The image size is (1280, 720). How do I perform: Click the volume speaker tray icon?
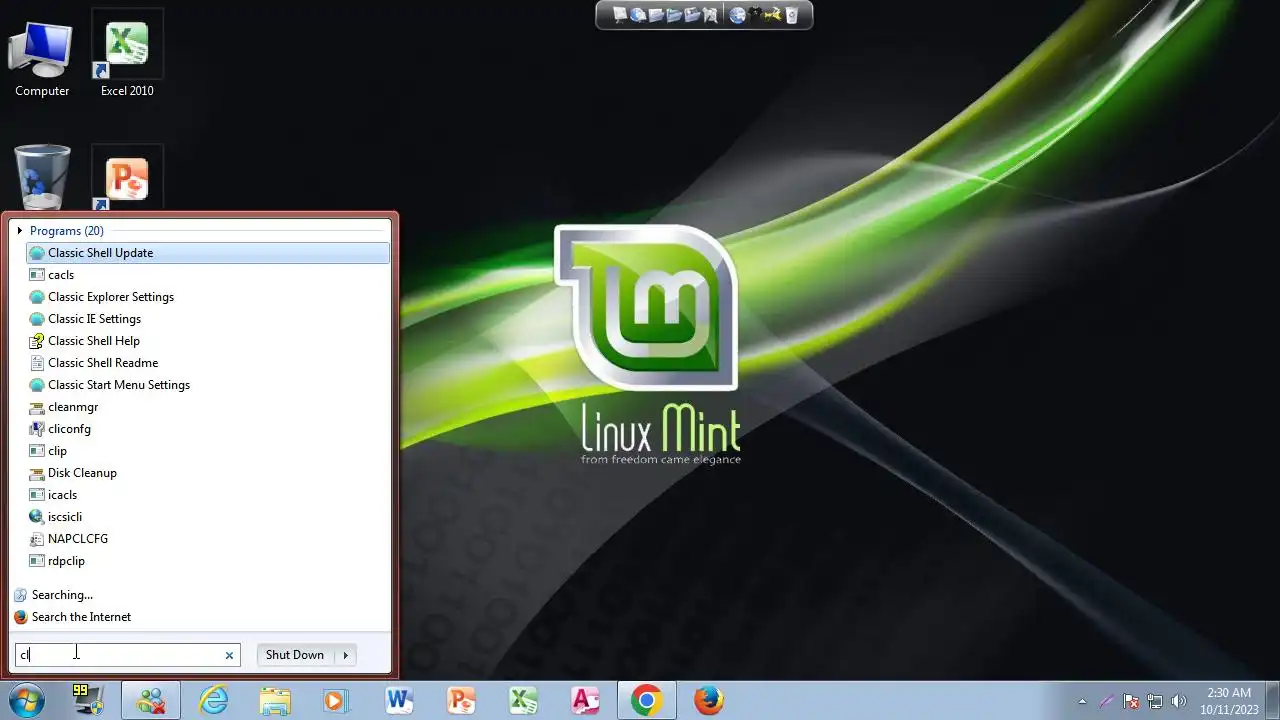tap(1179, 701)
